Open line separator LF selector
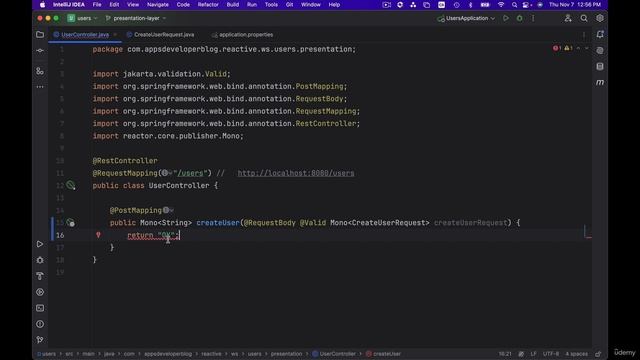The image size is (640, 360). (533, 354)
